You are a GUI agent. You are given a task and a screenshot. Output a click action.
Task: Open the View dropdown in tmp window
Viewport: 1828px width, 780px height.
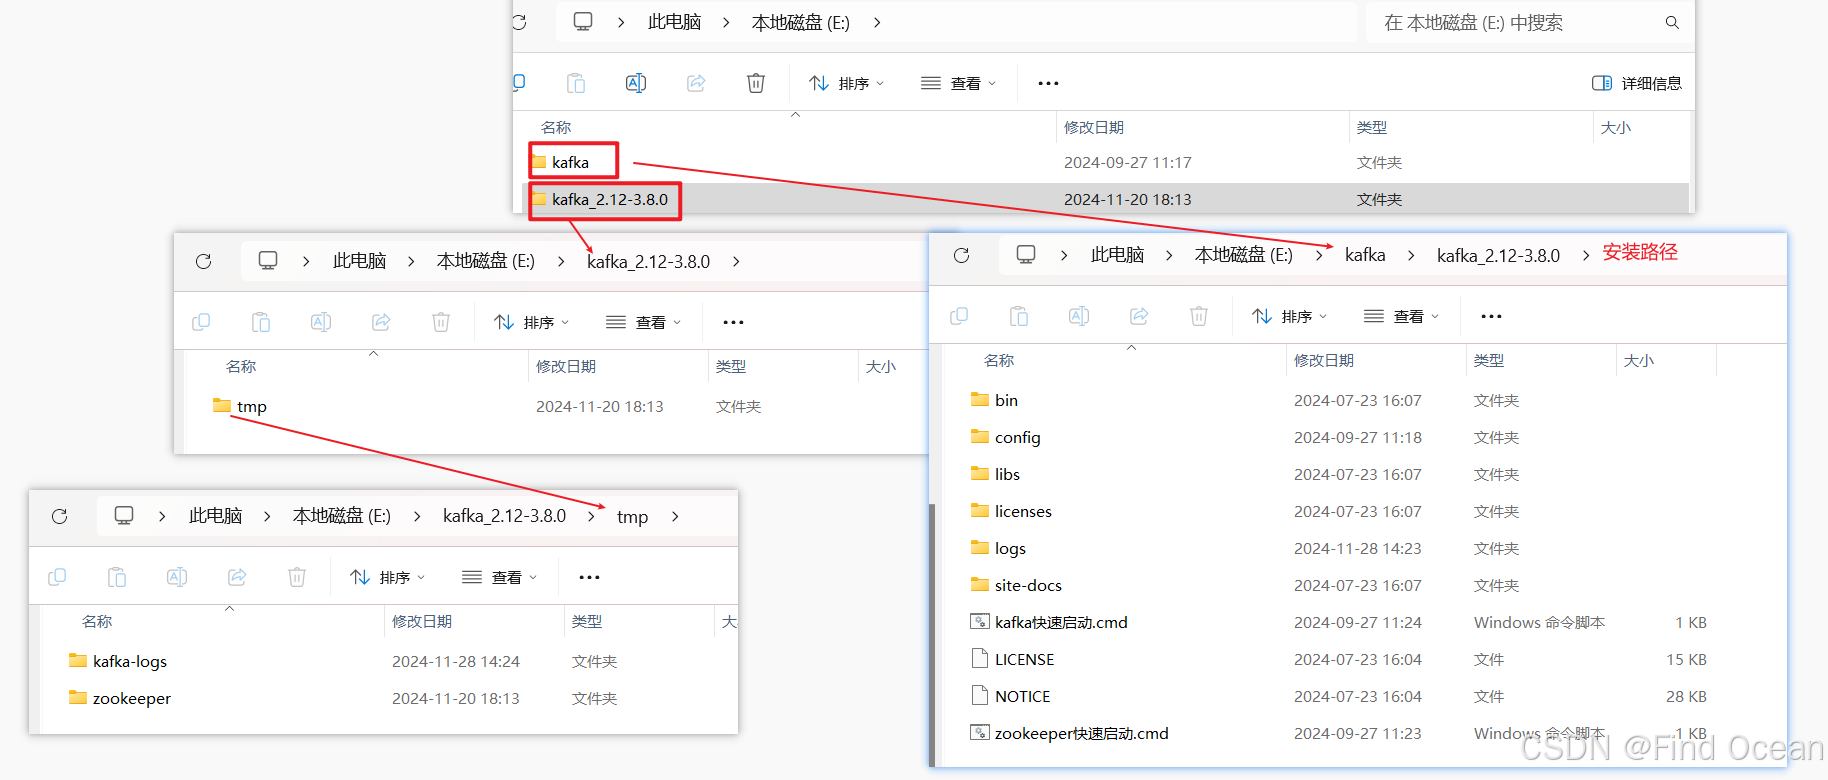tap(499, 577)
